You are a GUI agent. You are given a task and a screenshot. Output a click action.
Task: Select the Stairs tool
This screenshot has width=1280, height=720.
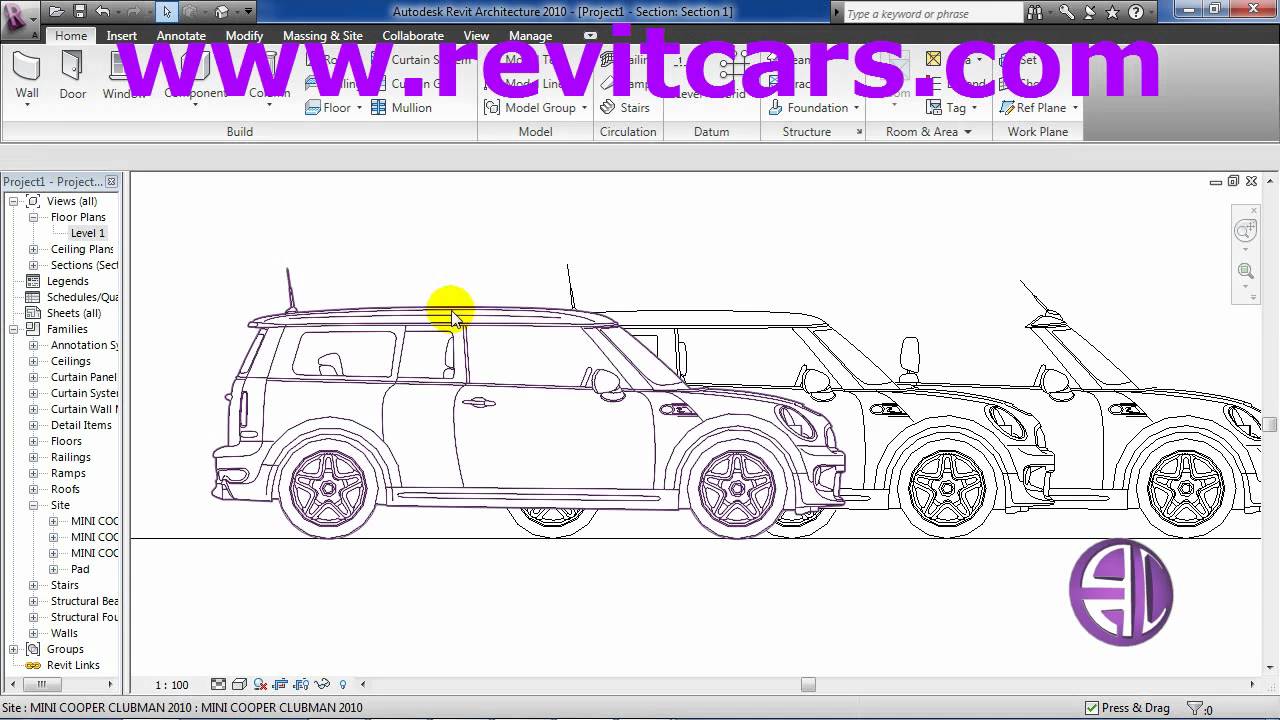coord(625,108)
